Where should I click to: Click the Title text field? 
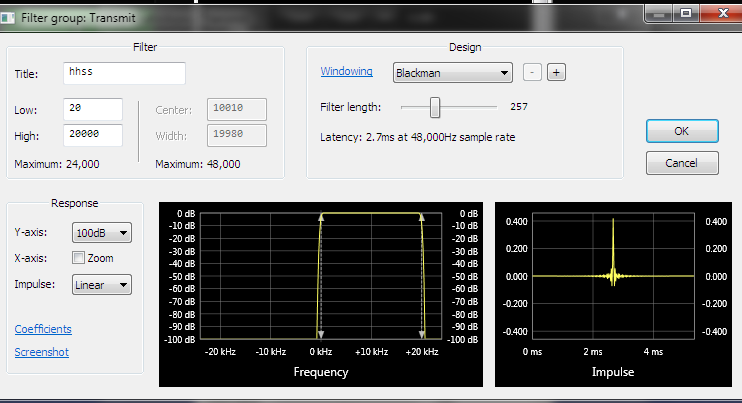[124, 73]
